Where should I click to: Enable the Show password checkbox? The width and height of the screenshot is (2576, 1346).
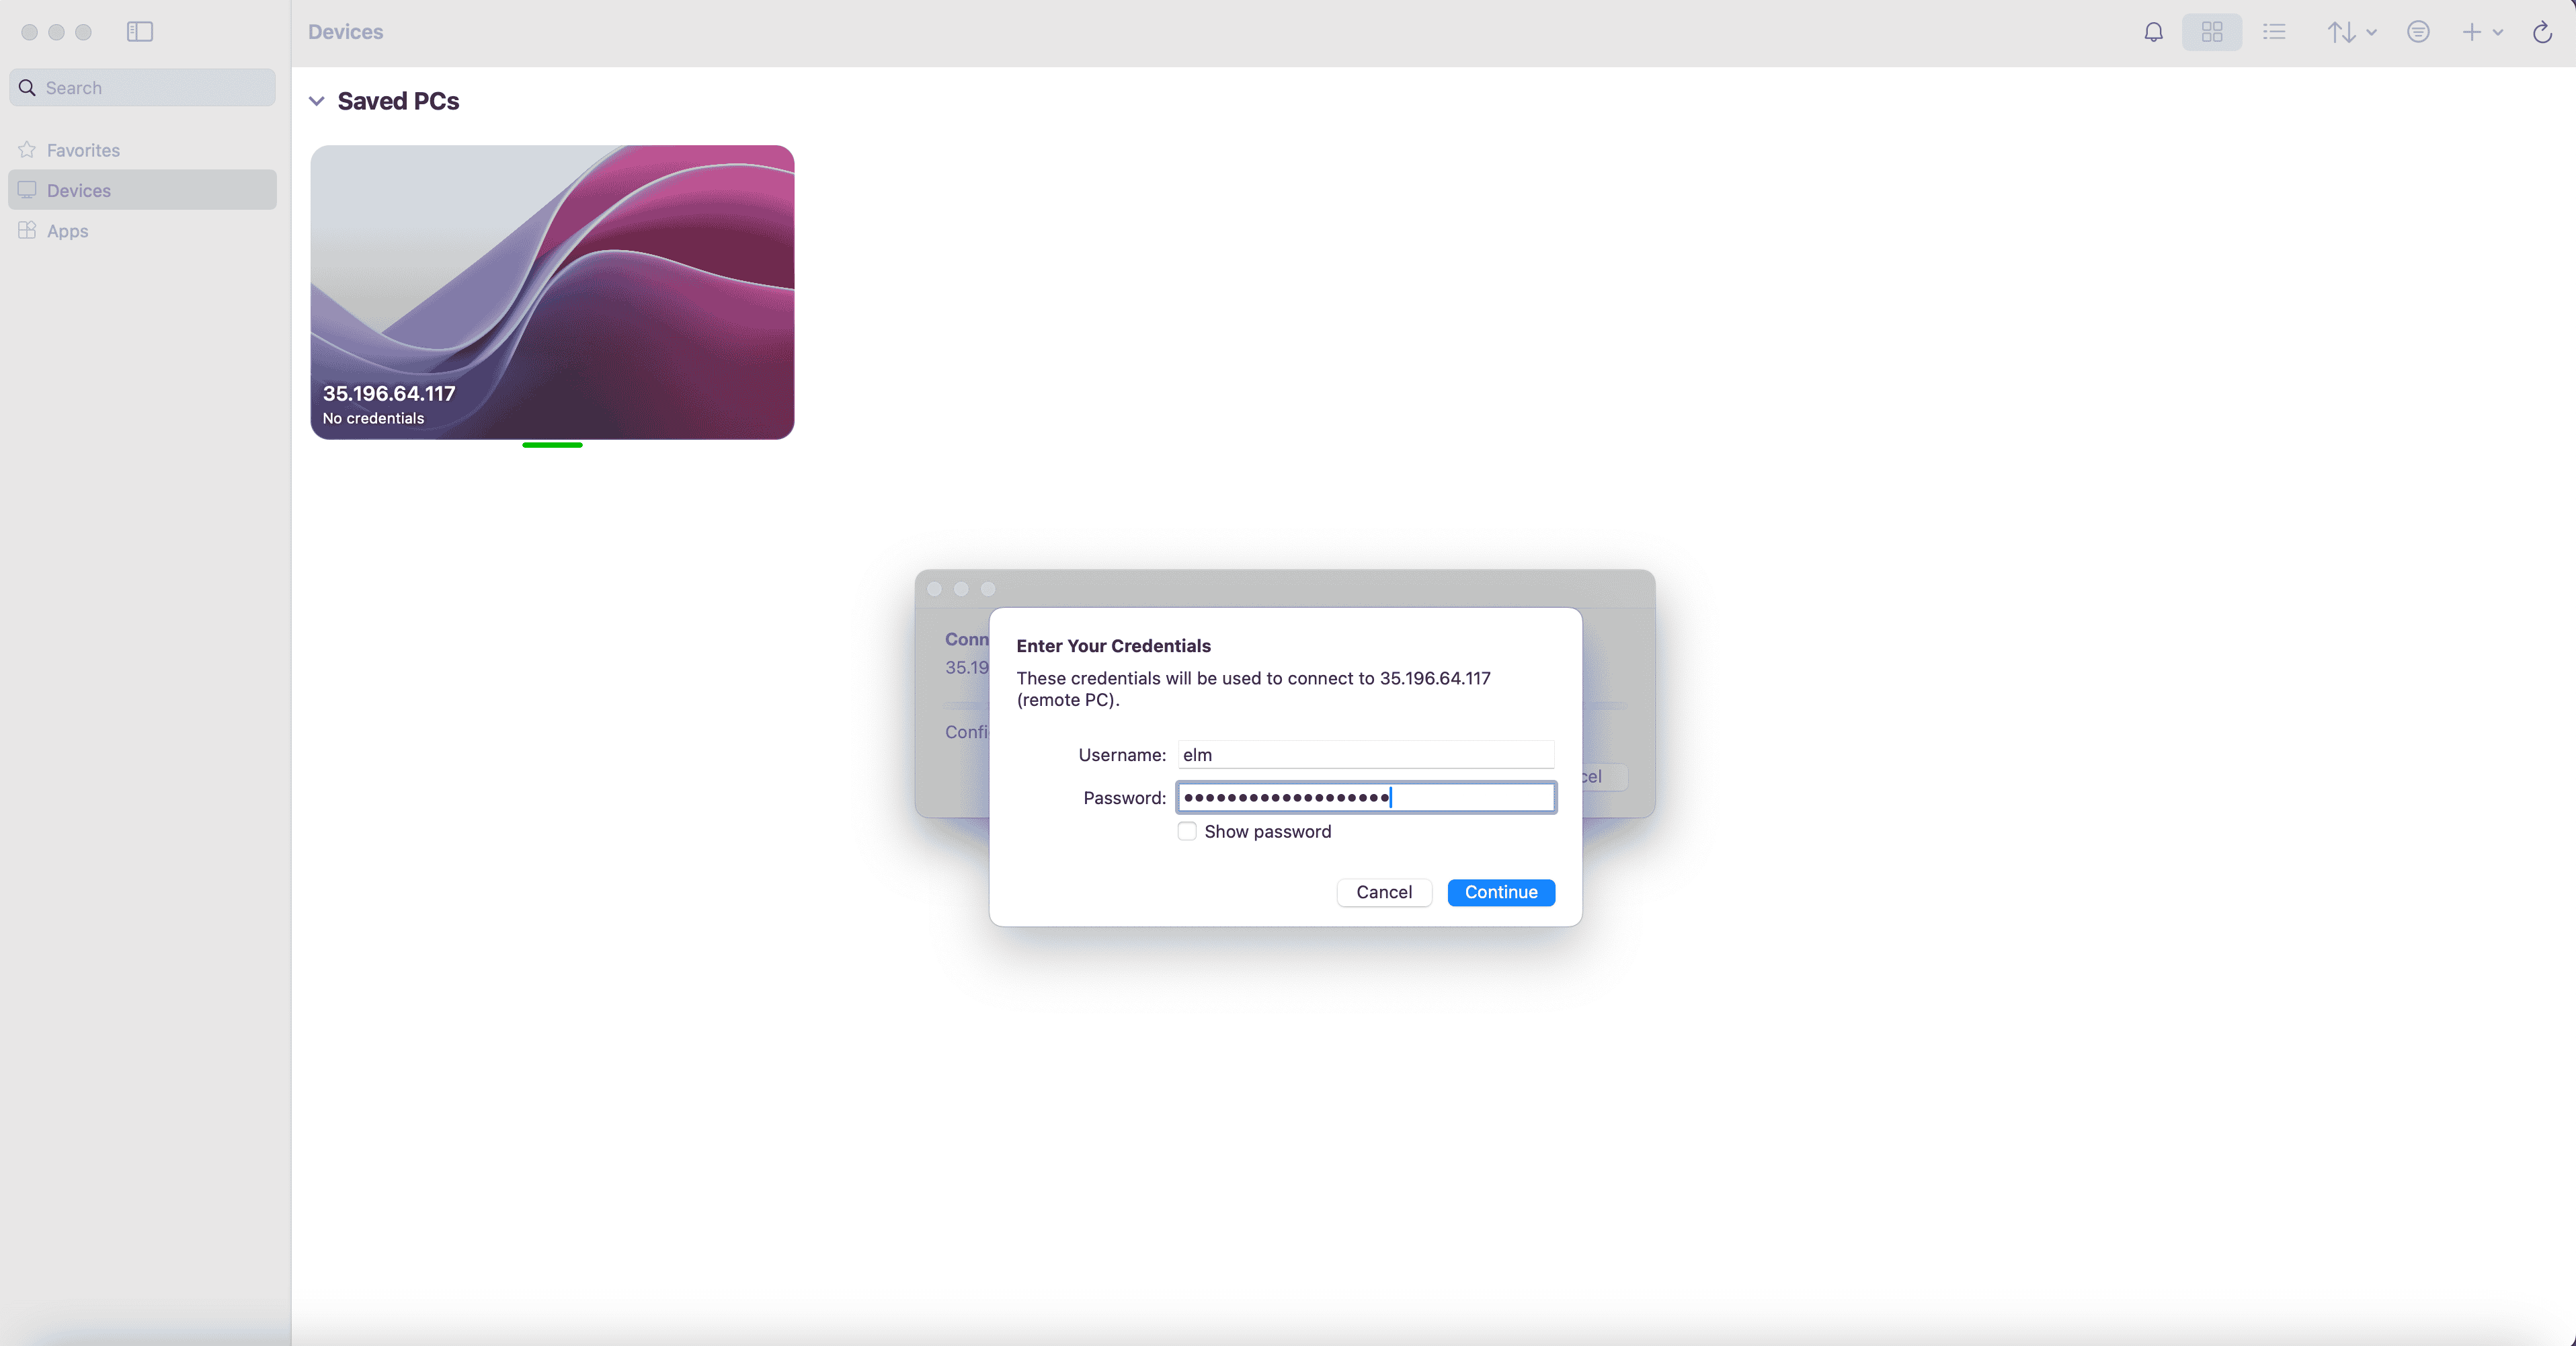click(x=1187, y=831)
